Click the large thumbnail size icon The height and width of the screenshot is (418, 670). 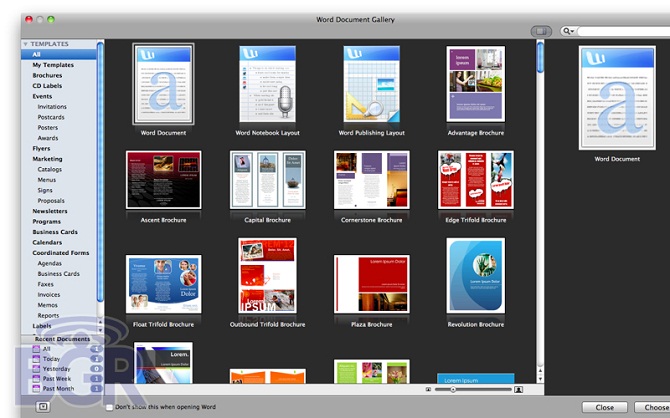coord(518,389)
